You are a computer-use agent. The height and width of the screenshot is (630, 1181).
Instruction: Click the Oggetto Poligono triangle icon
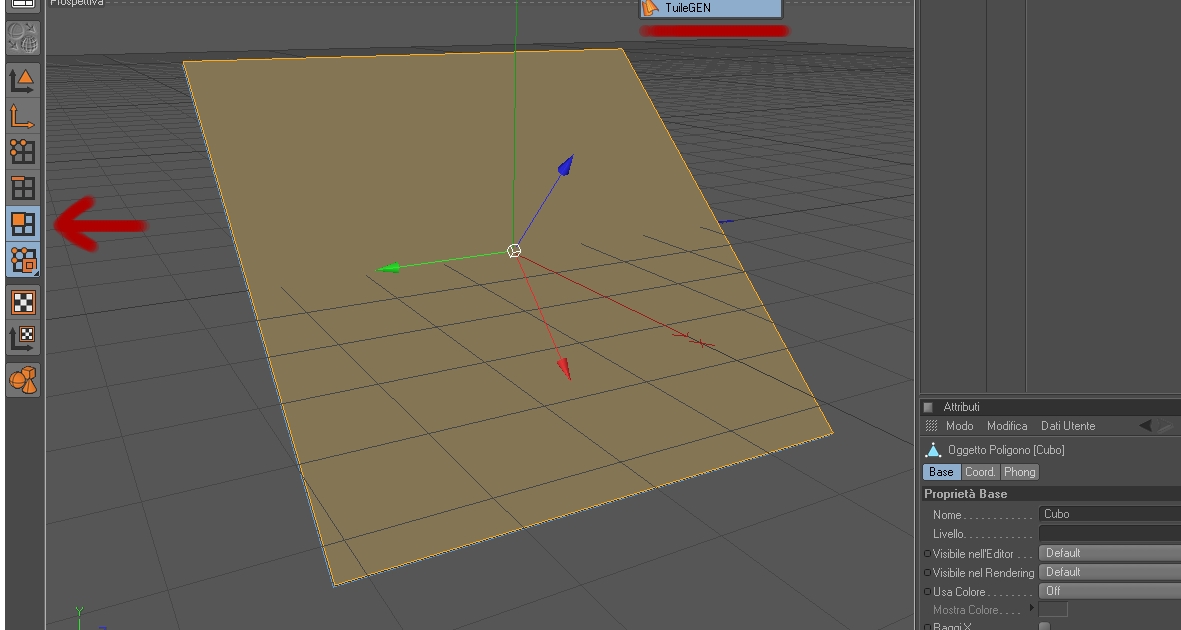click(x=933, y=450)
